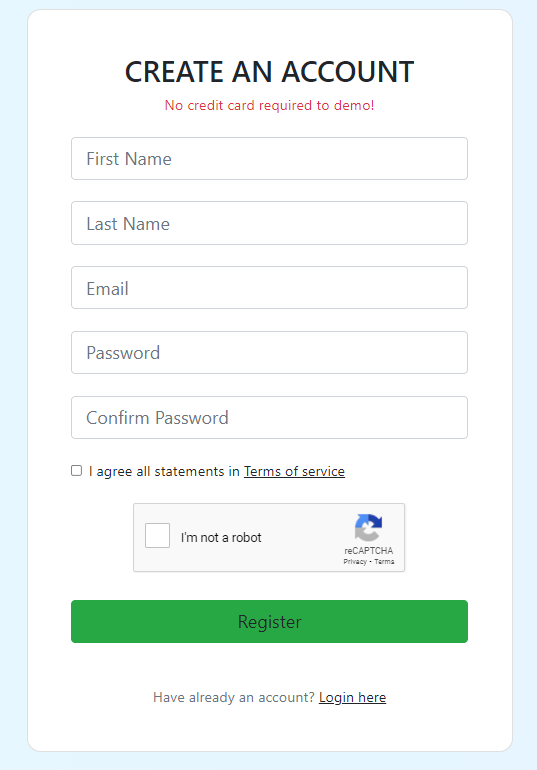Follow the Login here link
The height and width of the screenshot is (770, 537).
click(x=352, y=697)
